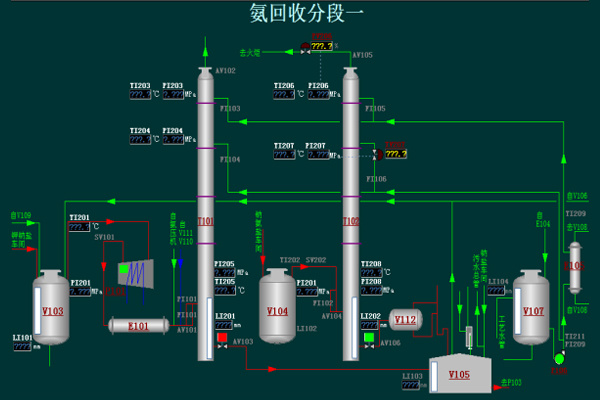
Task: Open the TV207 control valve symbol
Action: point(378,155)
